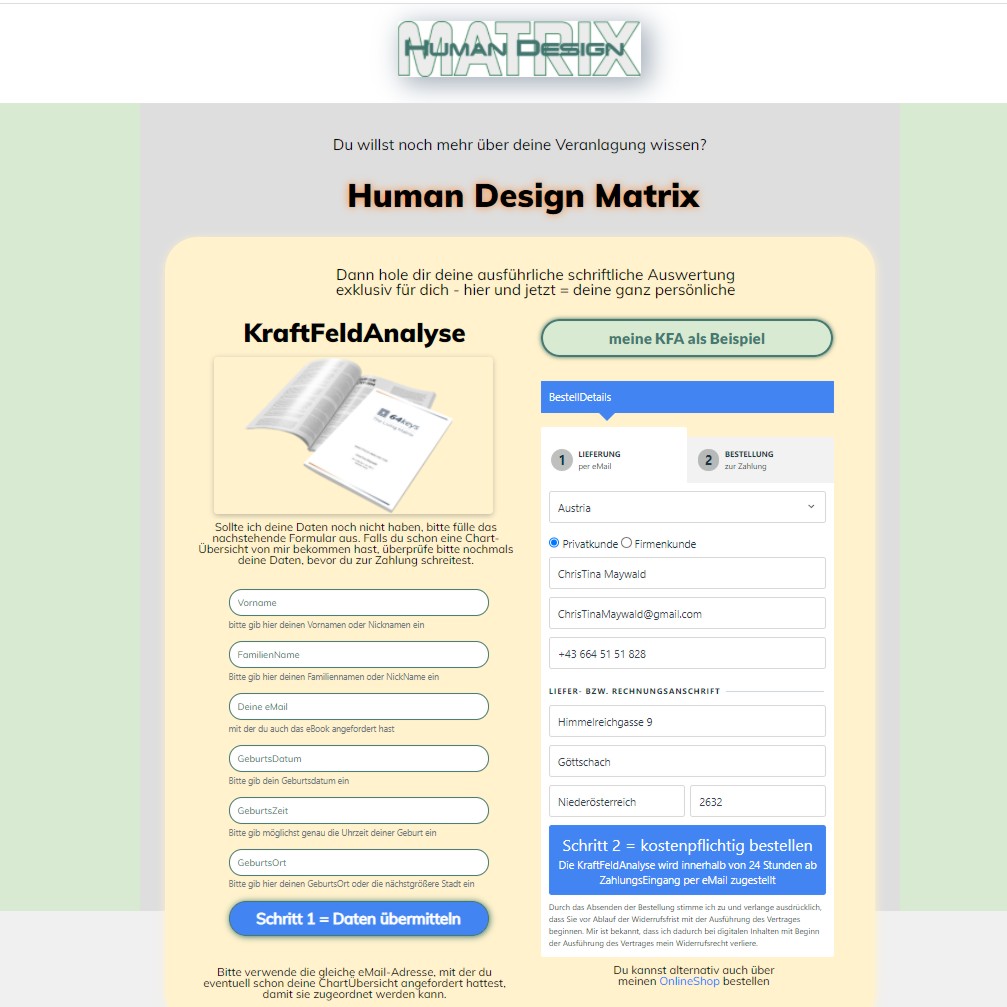Screen dimensions: 1007x1007
Task: Click the Vorname input field
Action: (x=358, y=603)
